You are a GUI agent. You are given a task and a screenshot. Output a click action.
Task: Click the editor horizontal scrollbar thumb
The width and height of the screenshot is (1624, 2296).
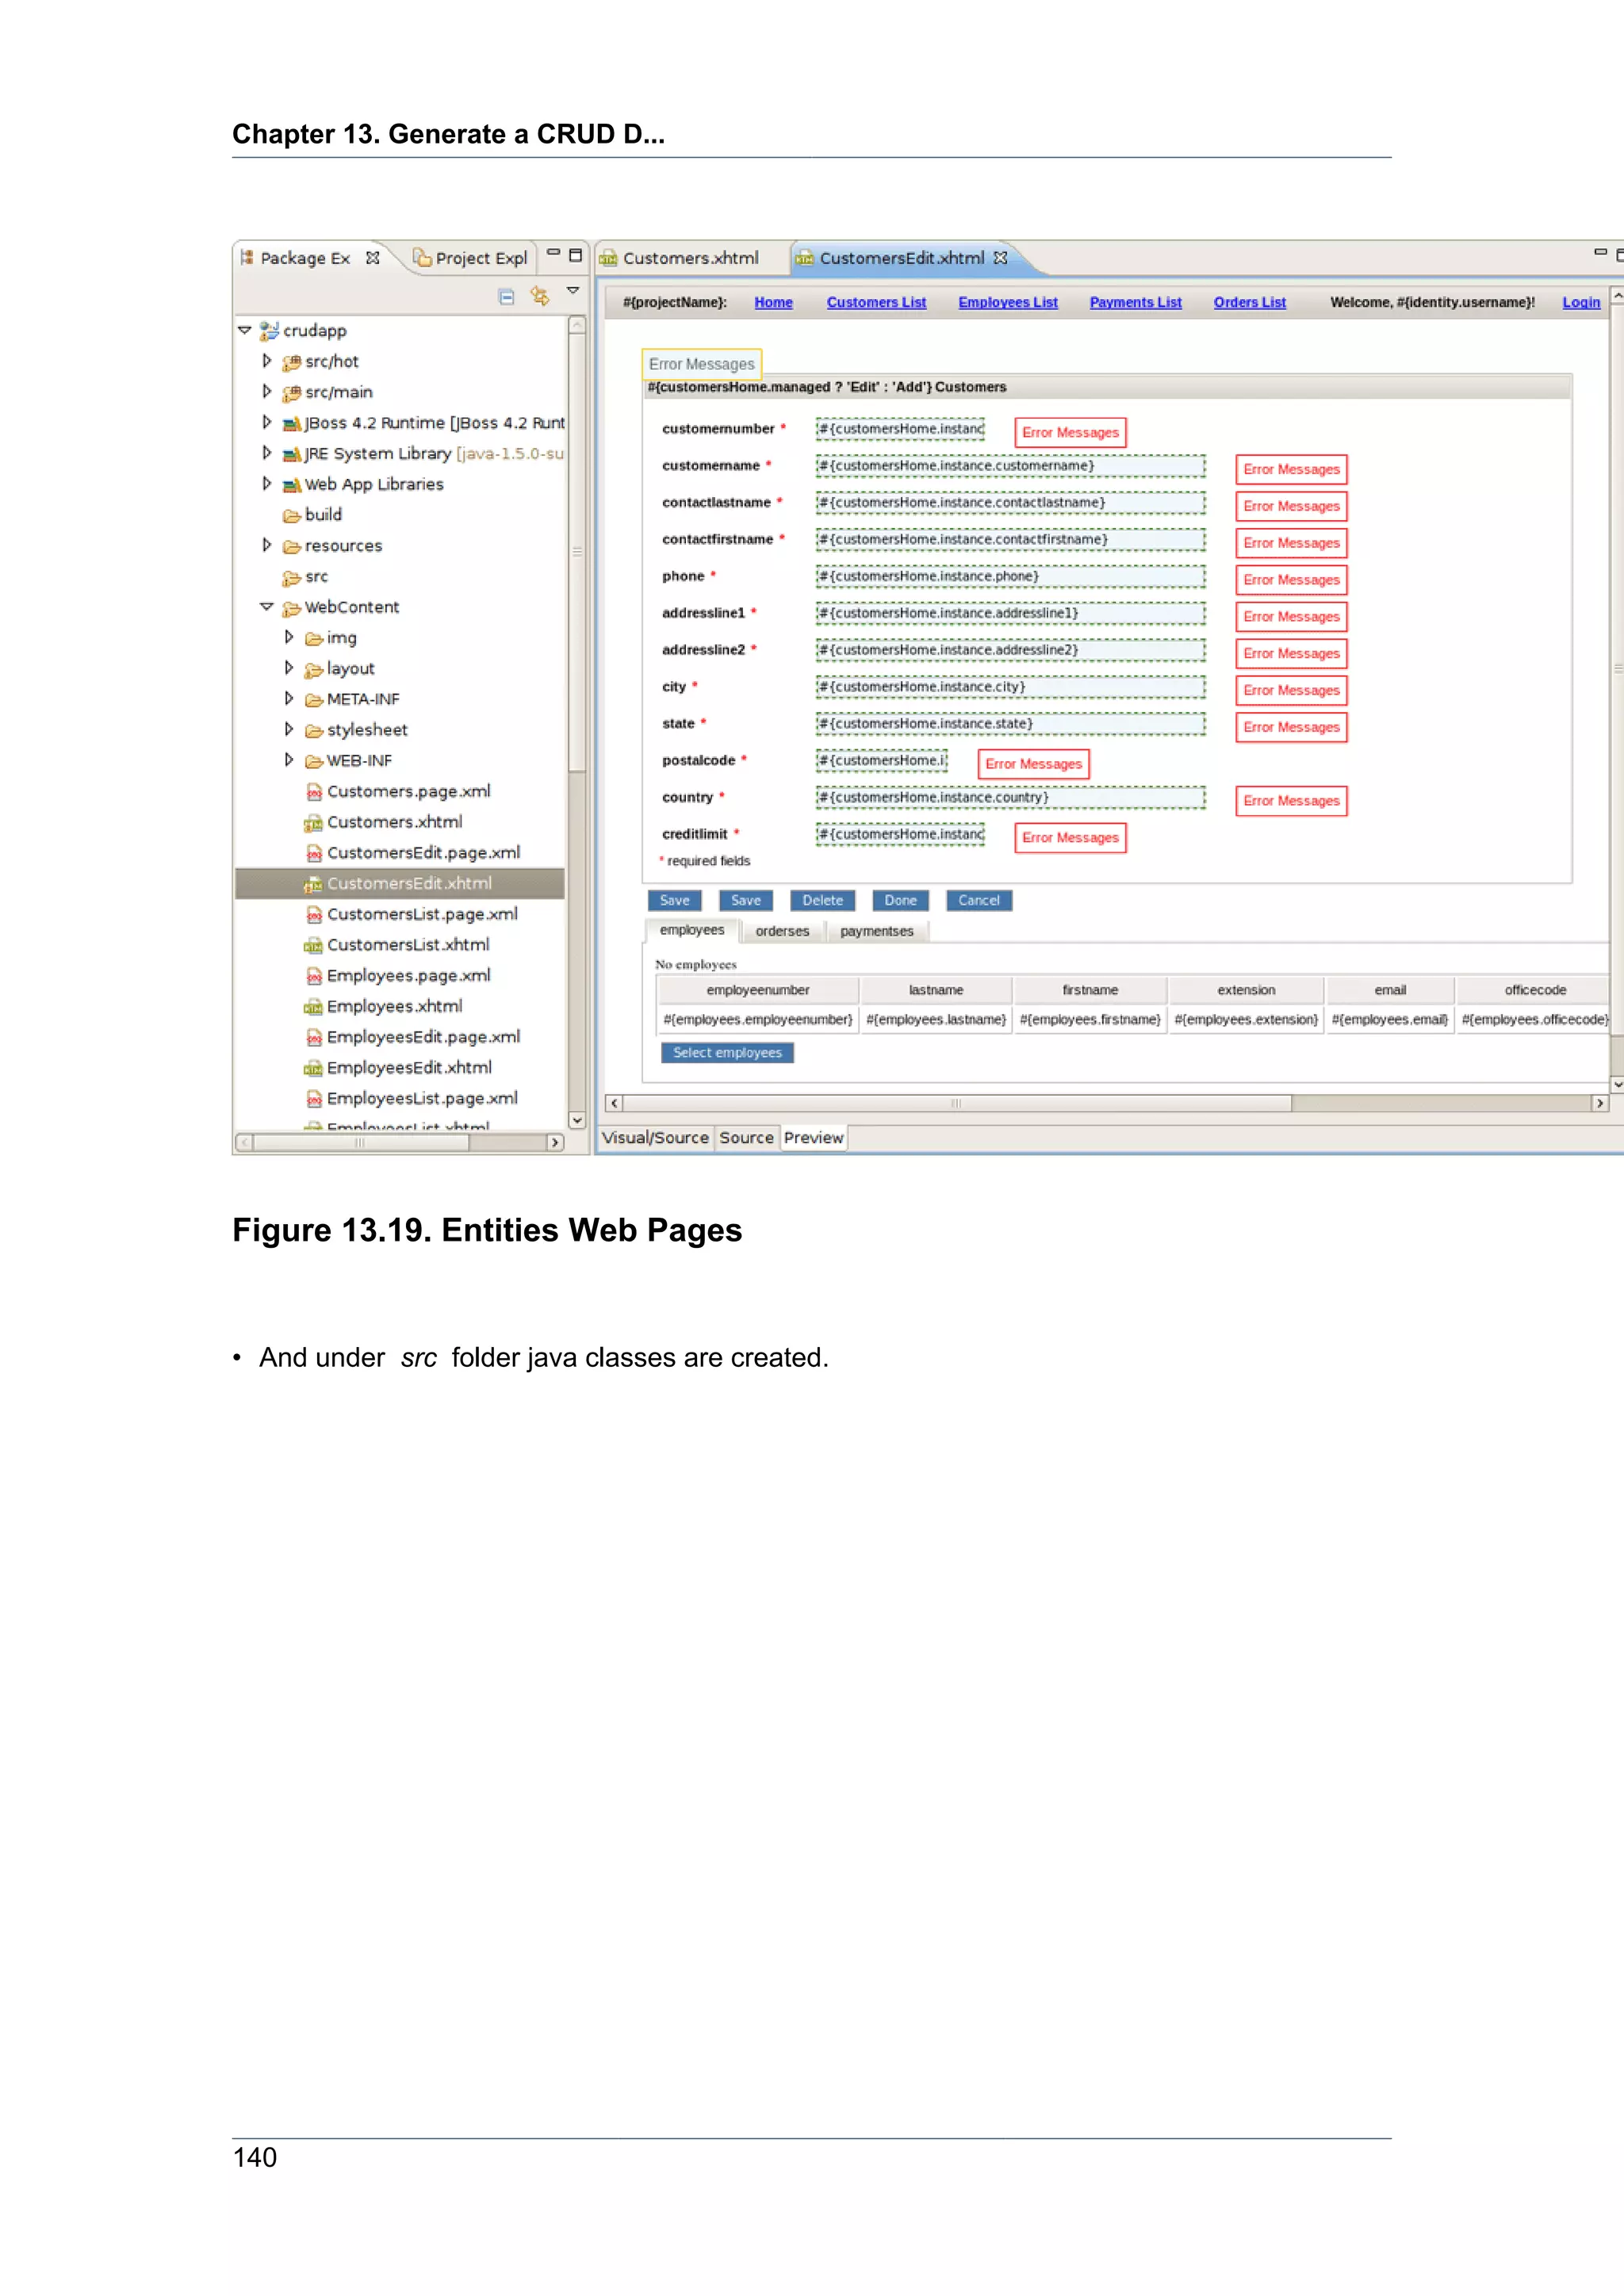(956, 1103)
